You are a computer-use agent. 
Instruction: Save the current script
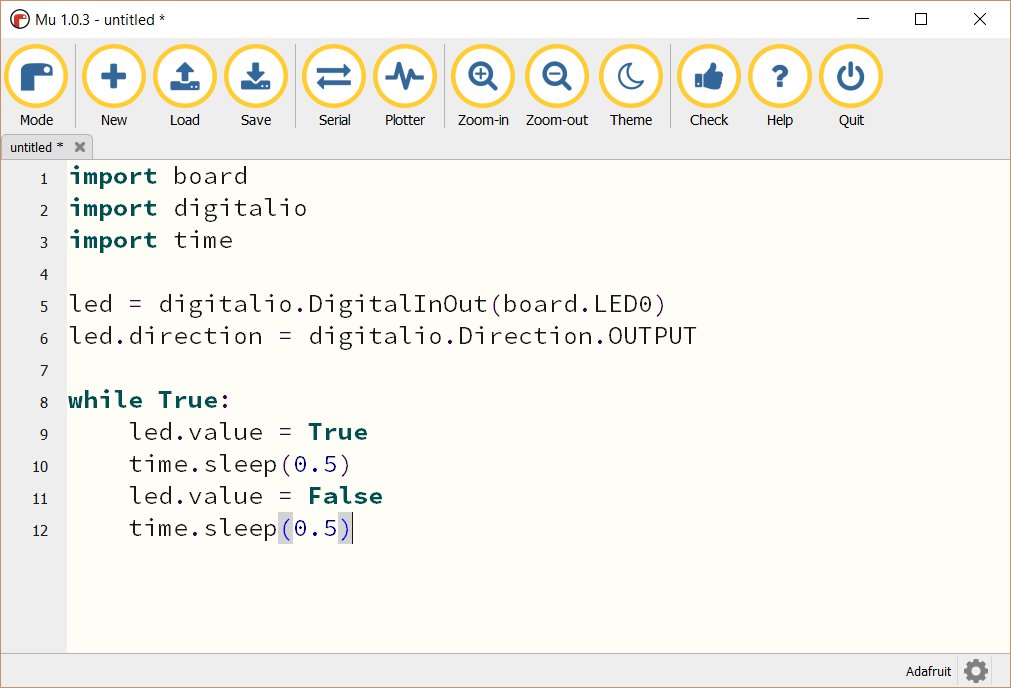pyautogui.click(x=256, y=78)
